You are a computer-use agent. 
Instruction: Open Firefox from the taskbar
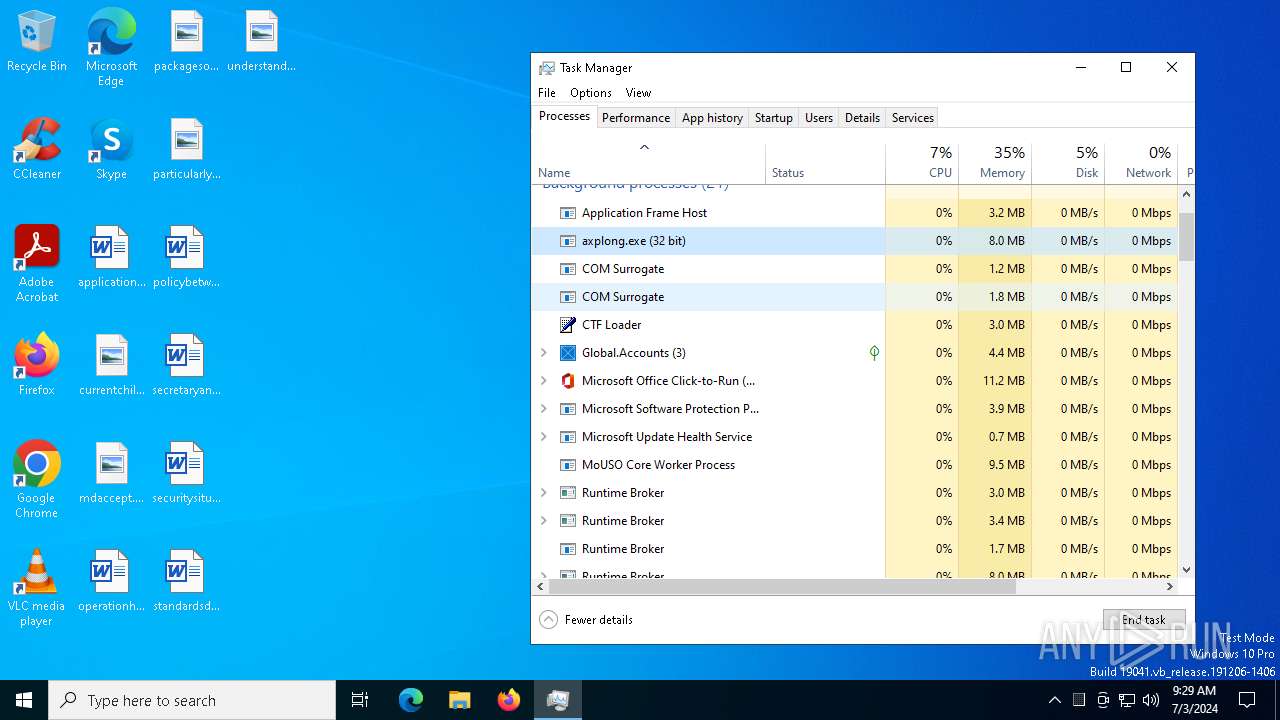click(x=509, y=700)
